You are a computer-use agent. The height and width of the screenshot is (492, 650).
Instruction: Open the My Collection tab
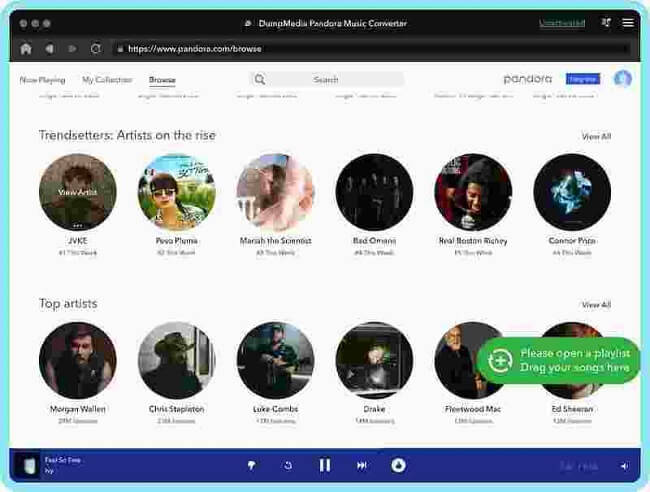[x=108, y=79]
